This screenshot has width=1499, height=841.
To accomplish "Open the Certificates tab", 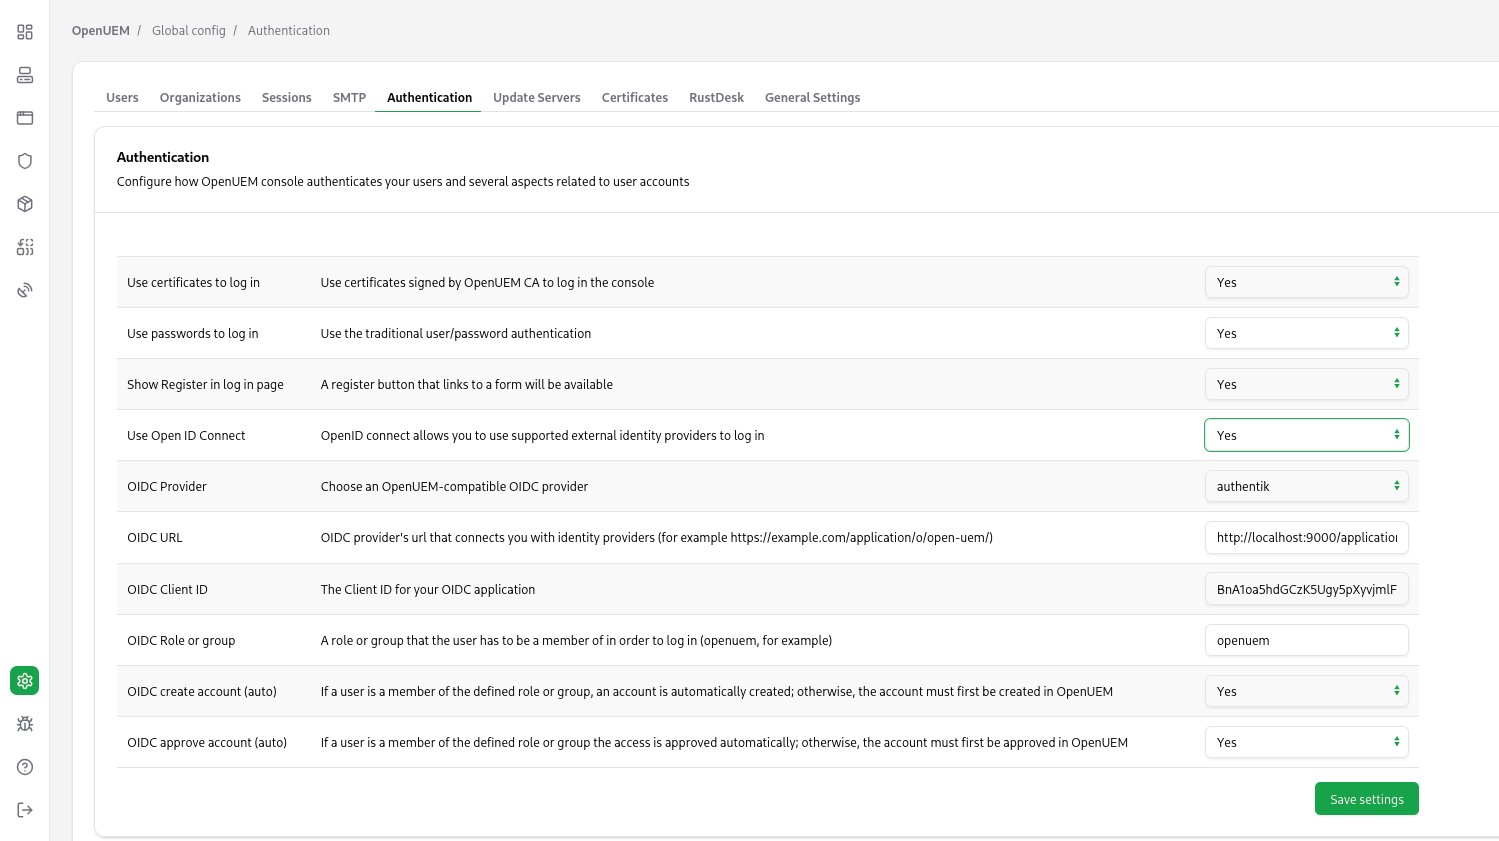I will point(634,97).
